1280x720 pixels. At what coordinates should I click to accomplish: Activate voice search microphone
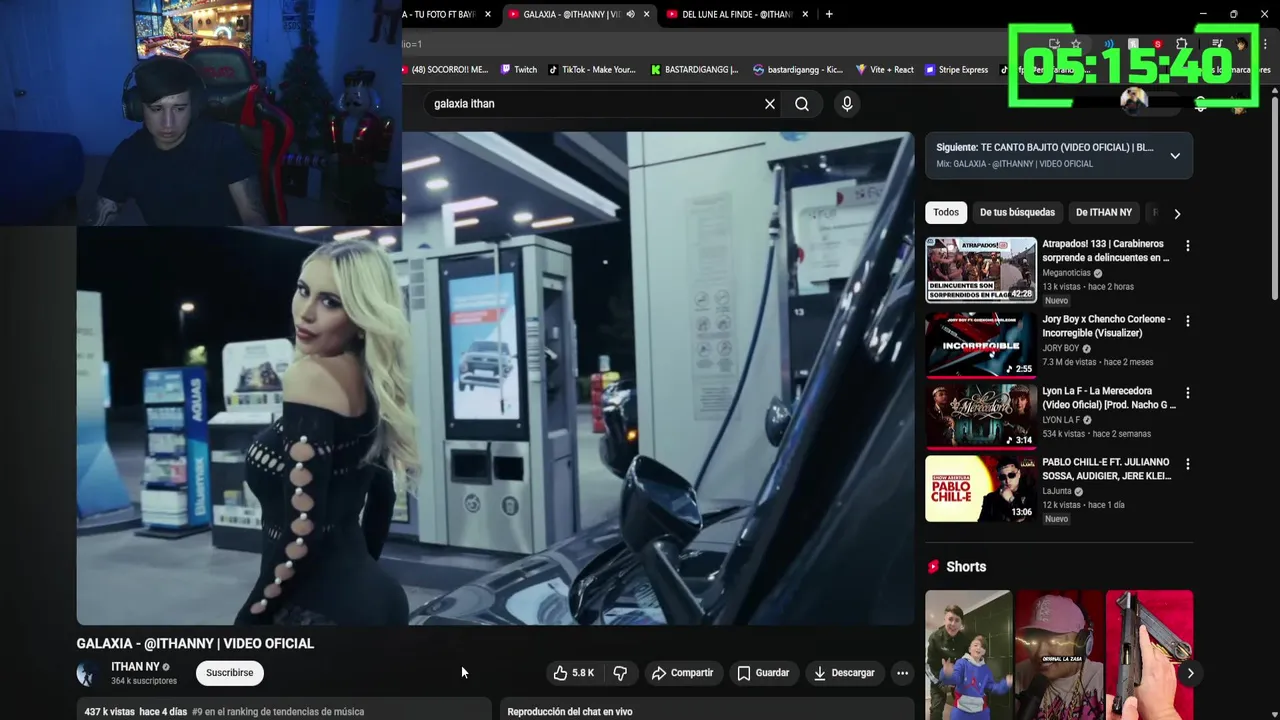click(x=847, y=104)
